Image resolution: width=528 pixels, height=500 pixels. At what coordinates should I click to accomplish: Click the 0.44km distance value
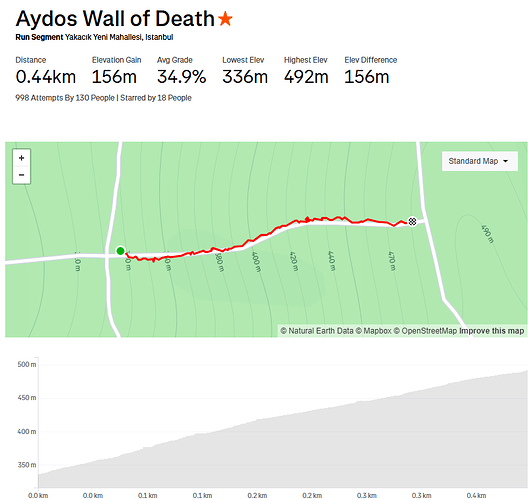[45, 77]
